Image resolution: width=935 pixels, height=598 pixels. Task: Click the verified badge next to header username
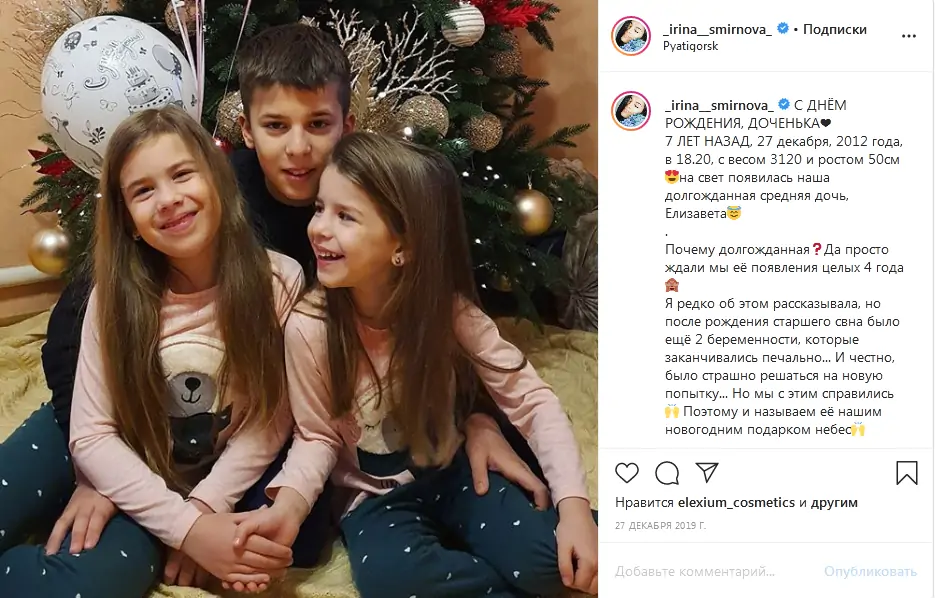pos(783,28)
